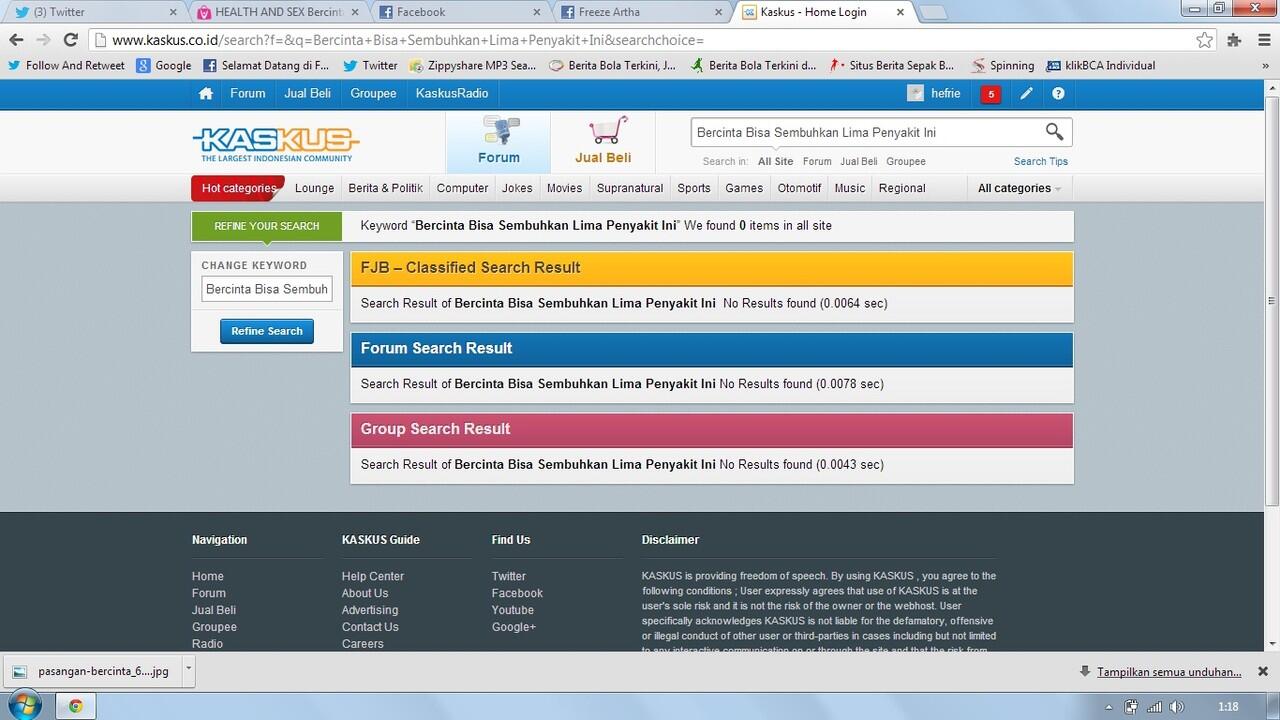Open the Berita & Politik category
Screen dimensions: 1280x720
click(385, 188)
